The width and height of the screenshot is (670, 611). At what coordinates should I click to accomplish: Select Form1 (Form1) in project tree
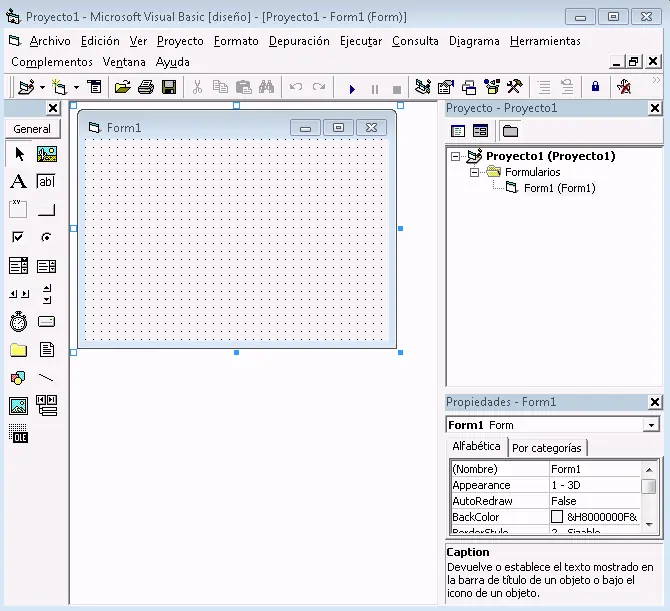(559, 188)
